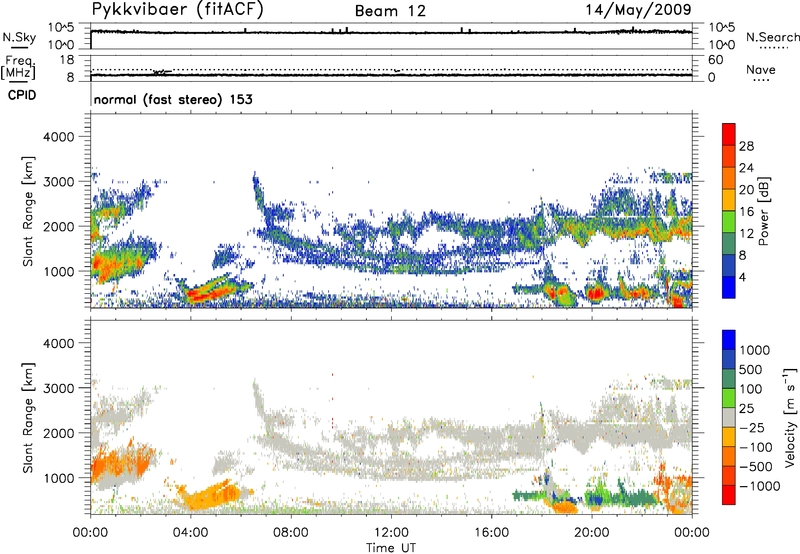The width and height of the screenshot is (800, 554).
Task: Click the "500" label on velocity colorbar
Action: (x=751, y=369)
